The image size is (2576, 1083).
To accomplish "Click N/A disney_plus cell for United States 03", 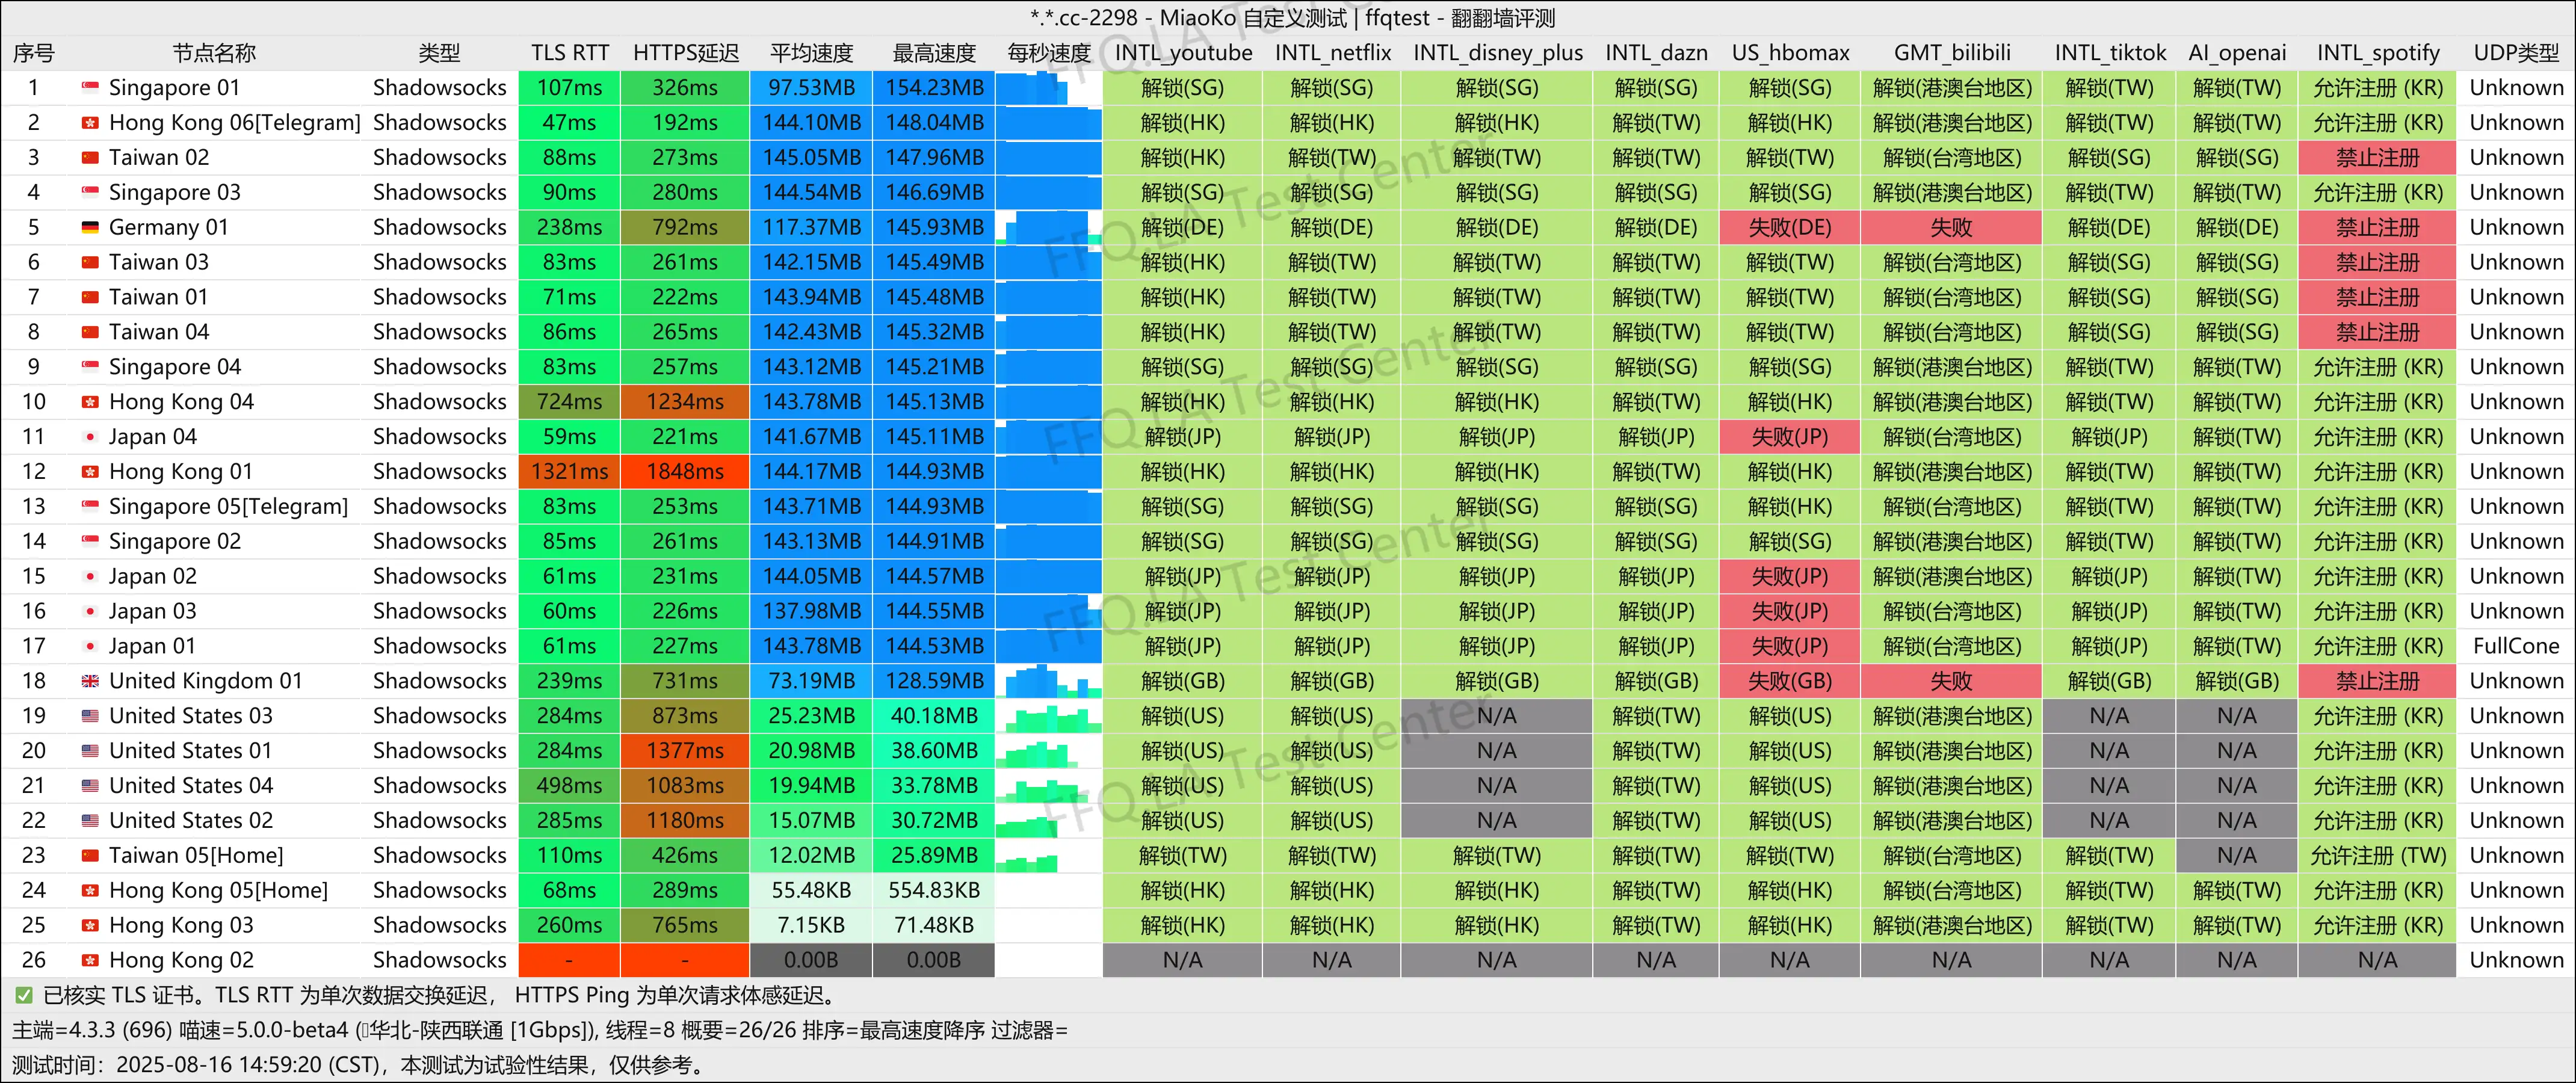I will pos(1496,716).
